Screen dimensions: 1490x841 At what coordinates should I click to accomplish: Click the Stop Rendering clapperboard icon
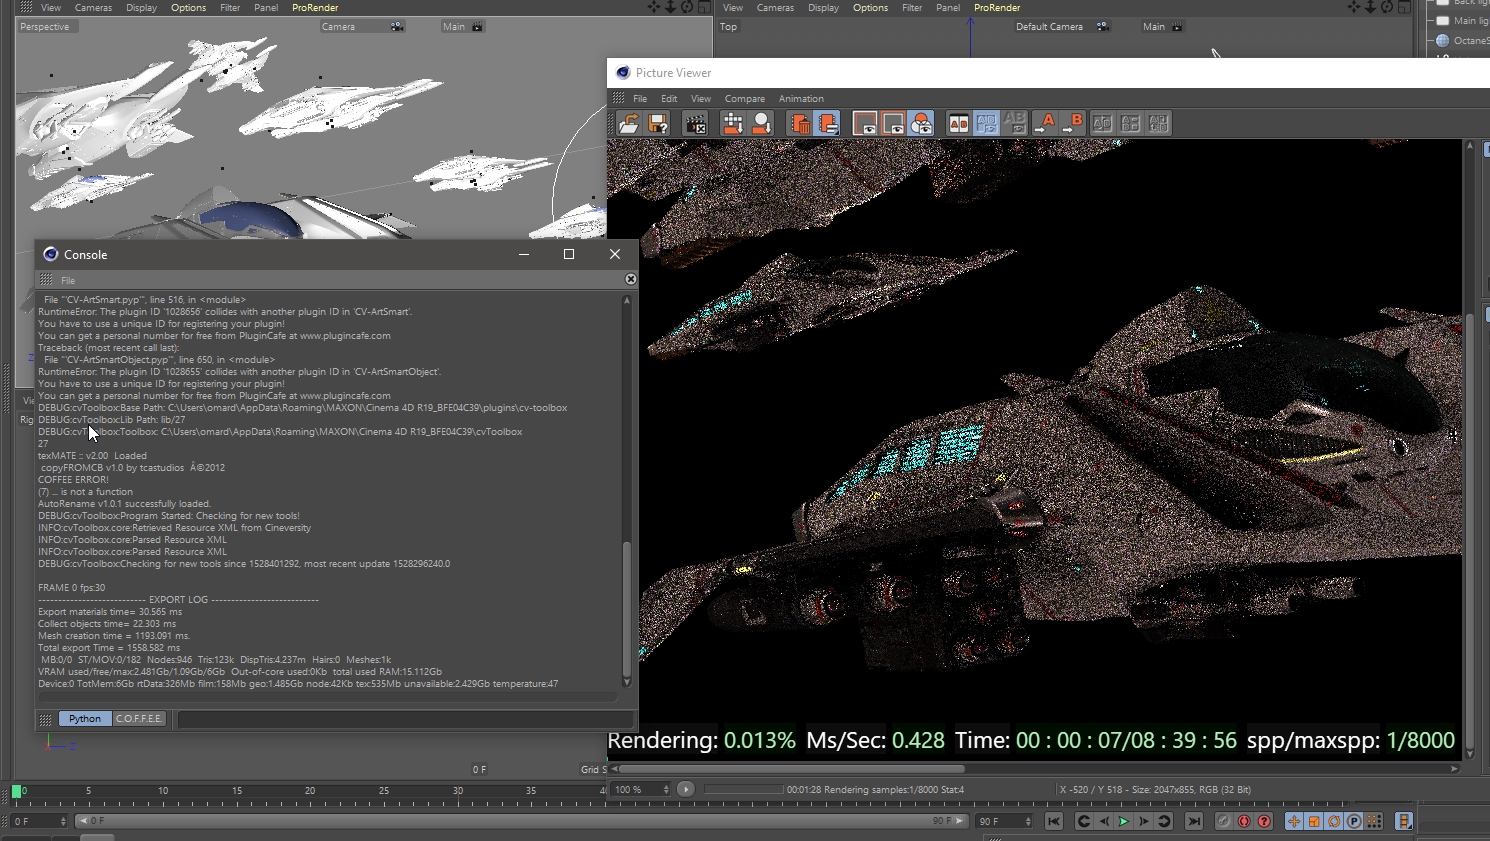tap(695, 123)
